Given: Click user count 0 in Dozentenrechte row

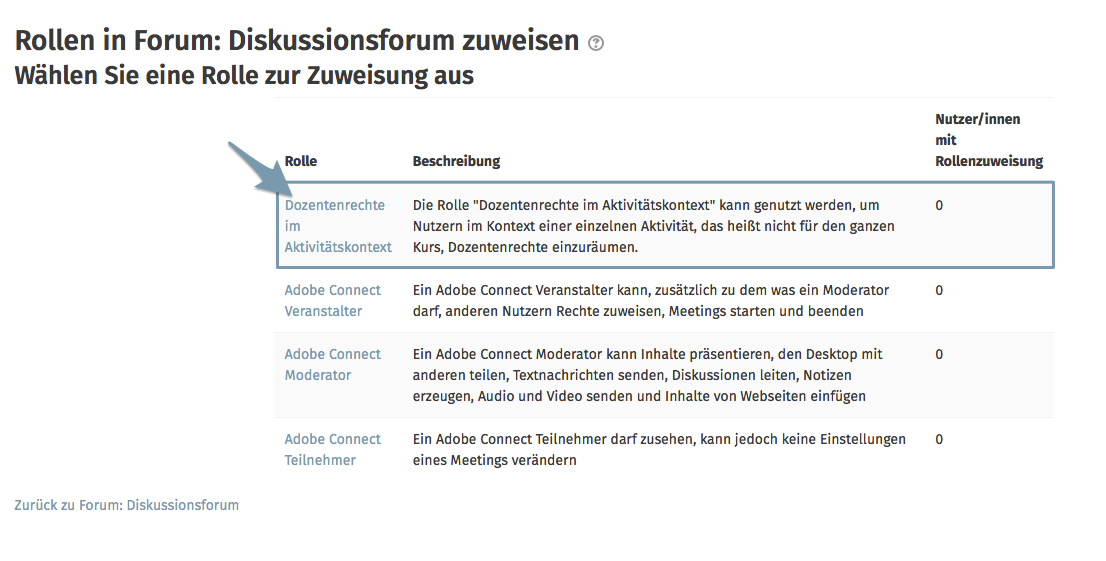Looking at the screenshot, I should click(939, 205).
